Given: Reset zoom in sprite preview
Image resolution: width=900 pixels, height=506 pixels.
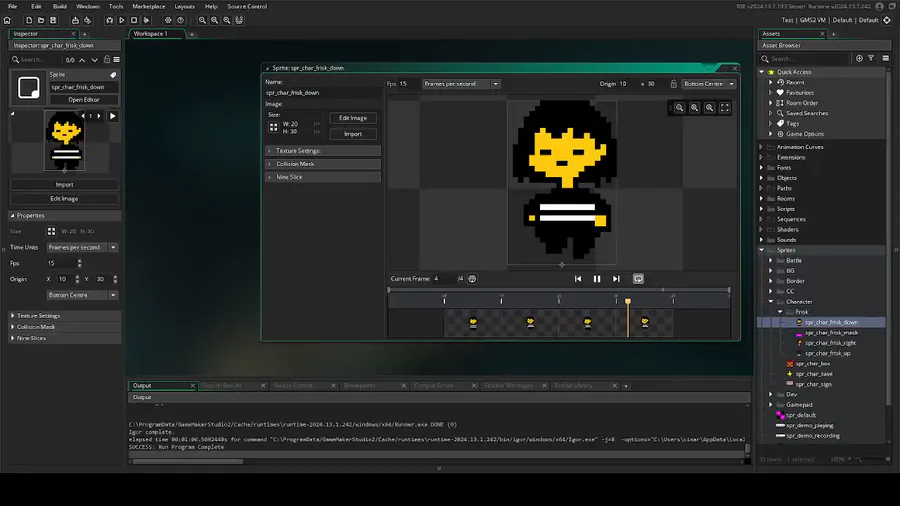Looking at the screenshot, I should 695,108.
